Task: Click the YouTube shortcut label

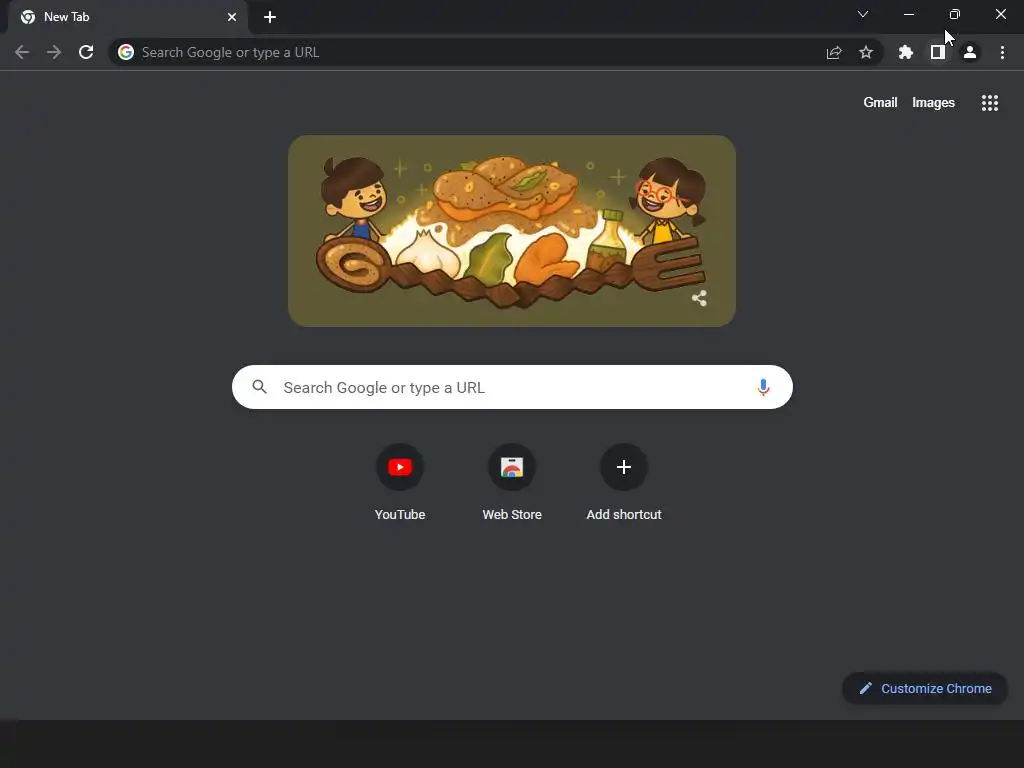Action: 400,515
